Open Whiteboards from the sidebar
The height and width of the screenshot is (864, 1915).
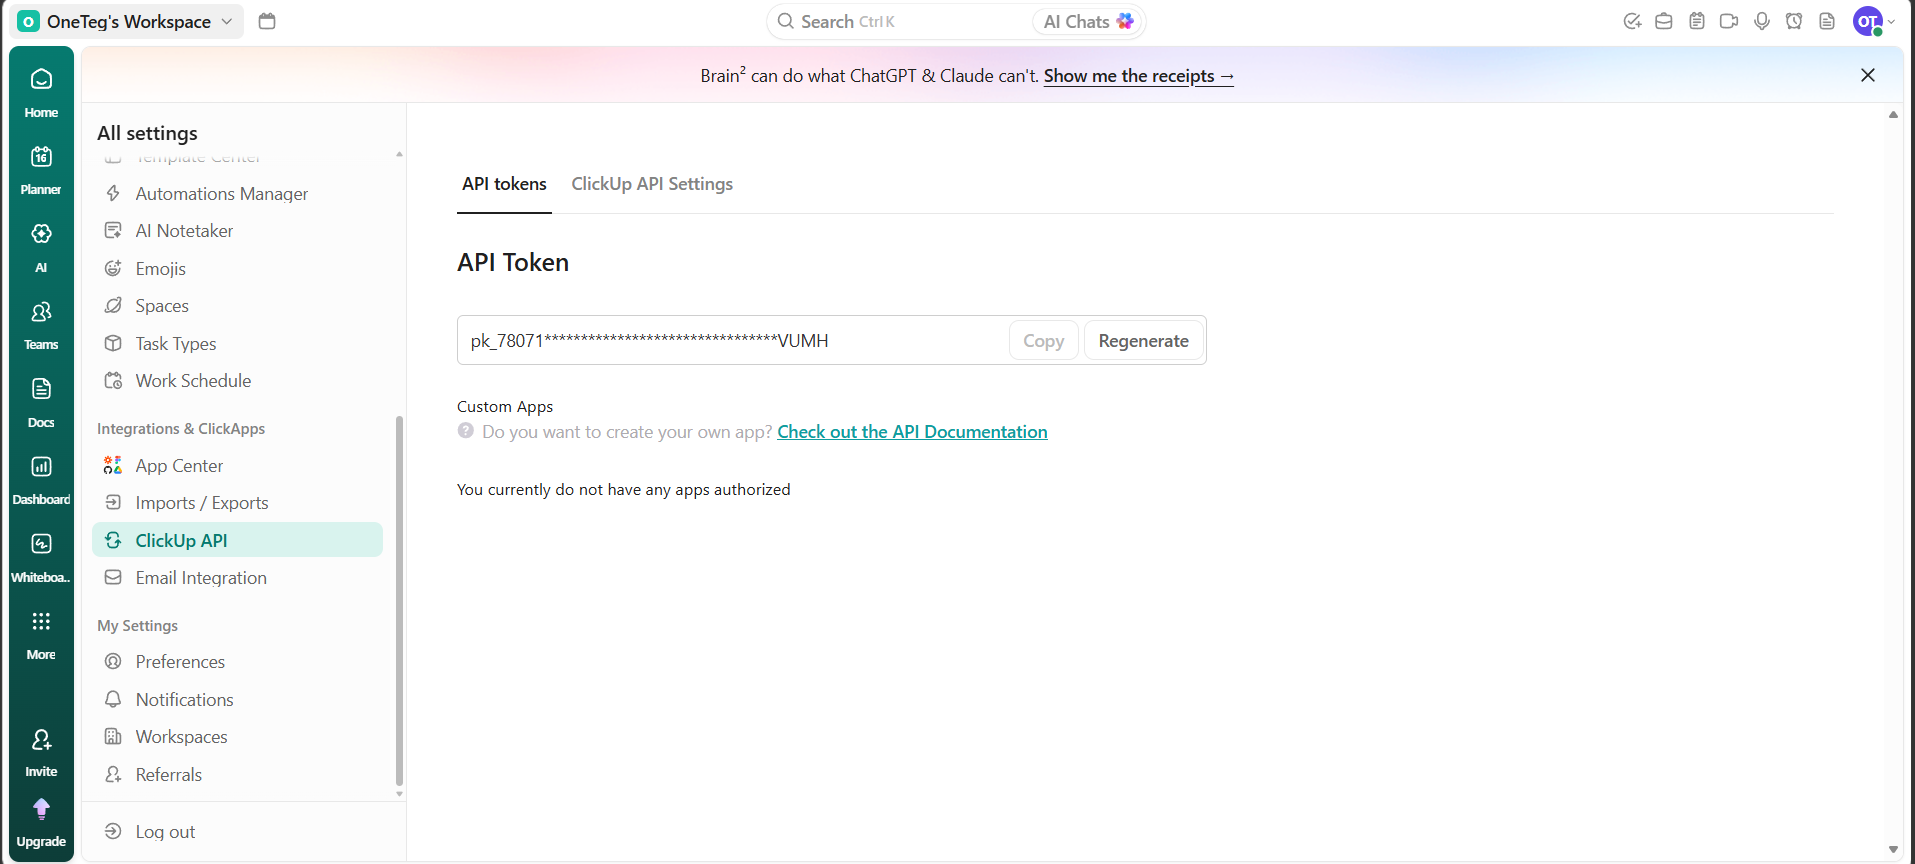[41, 558]
